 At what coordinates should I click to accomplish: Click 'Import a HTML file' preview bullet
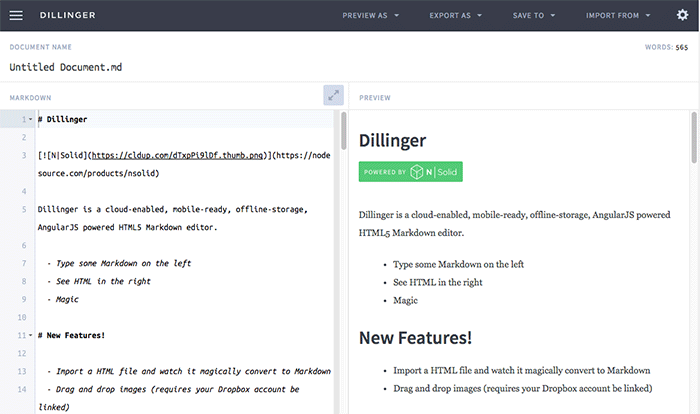(x=521, y=370)
